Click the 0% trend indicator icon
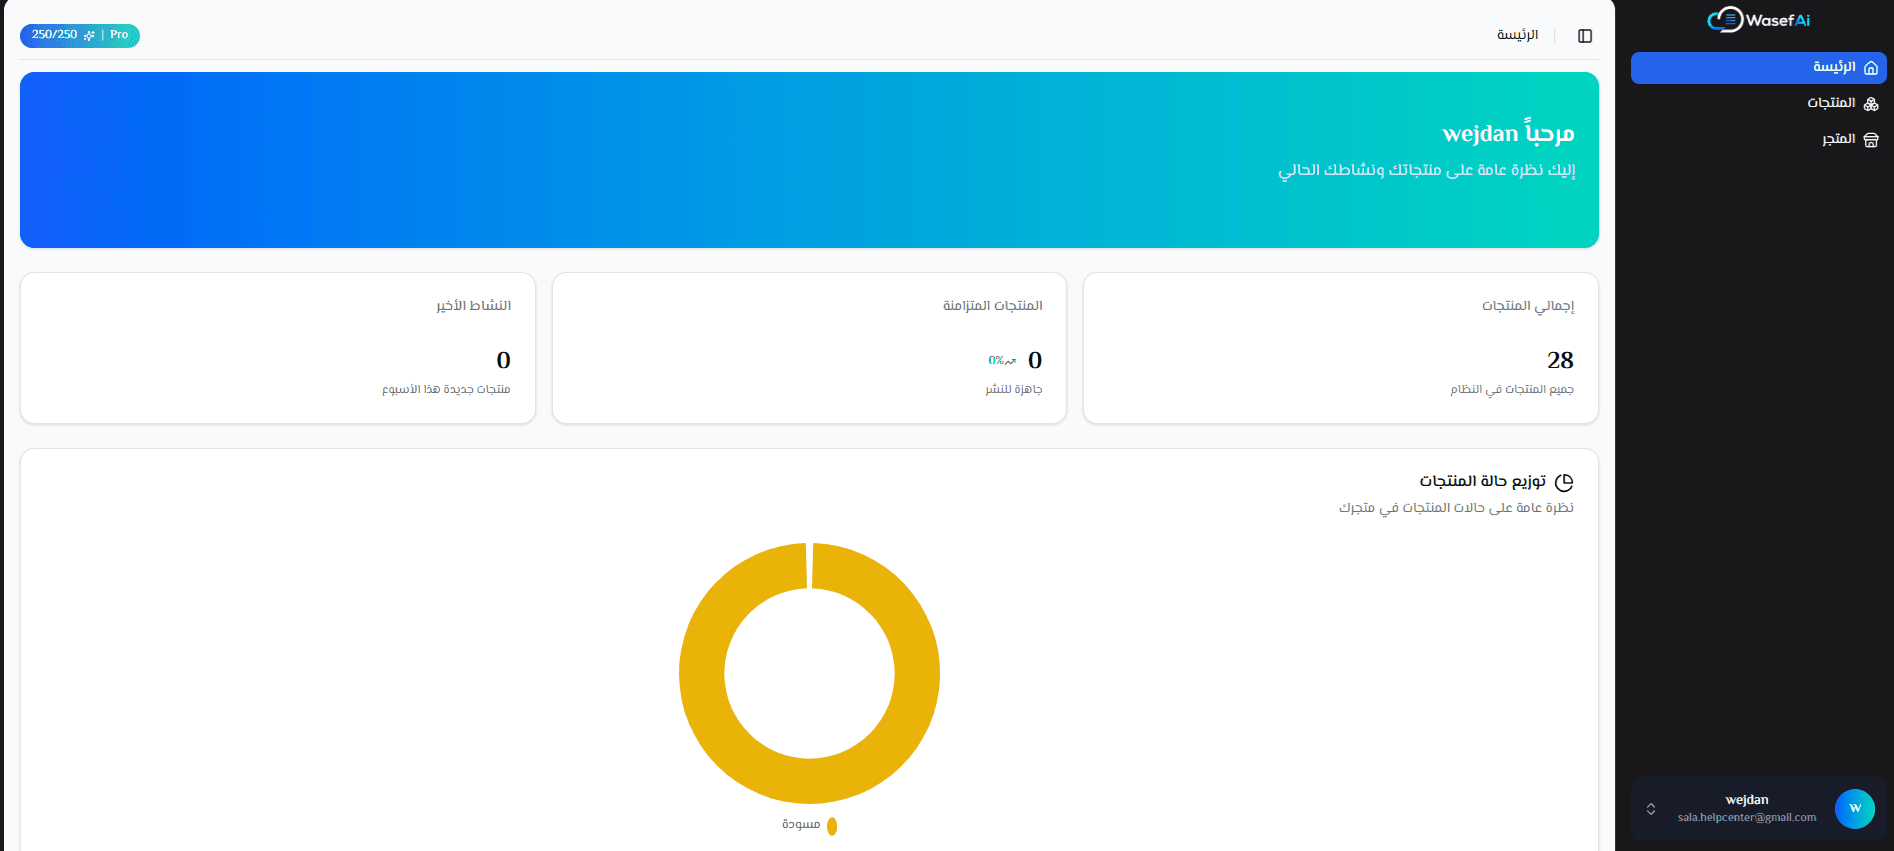Viewport: 1894px width, 851px height. [x=1010, y=361]
